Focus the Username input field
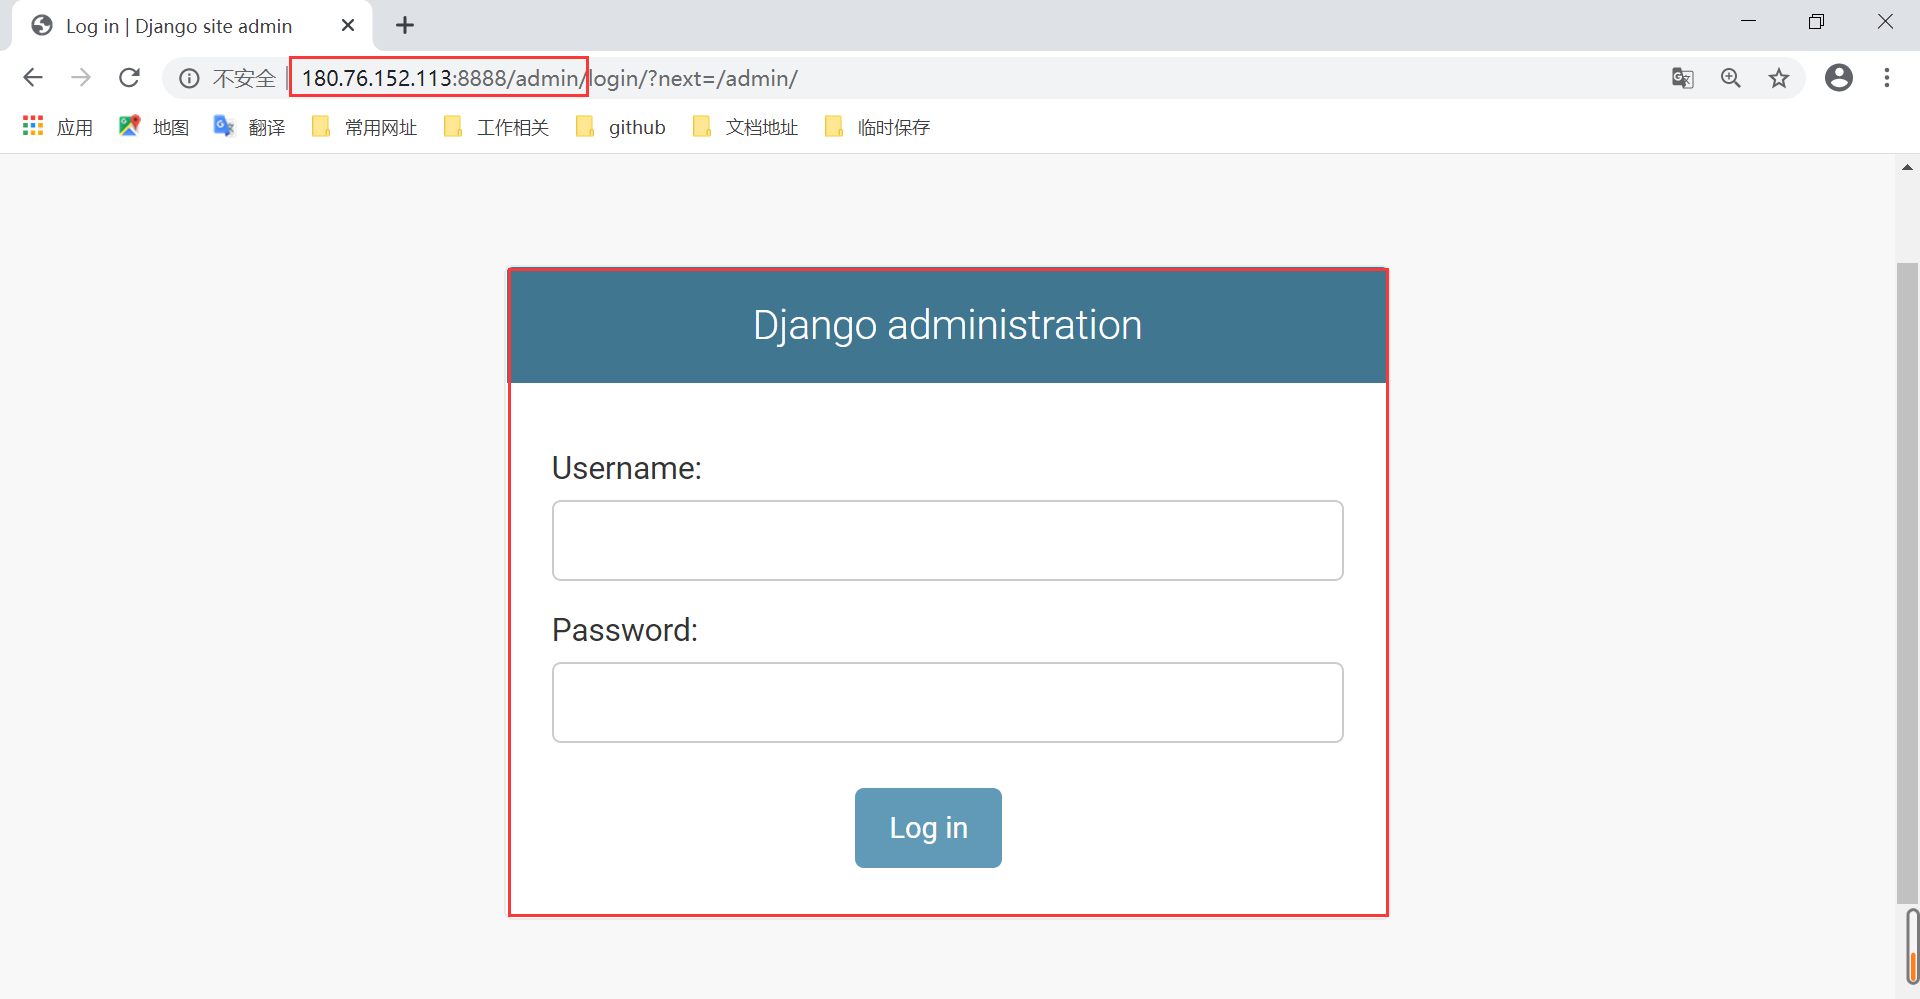This screenshot has width=1920, height=999. pos(948,541)
